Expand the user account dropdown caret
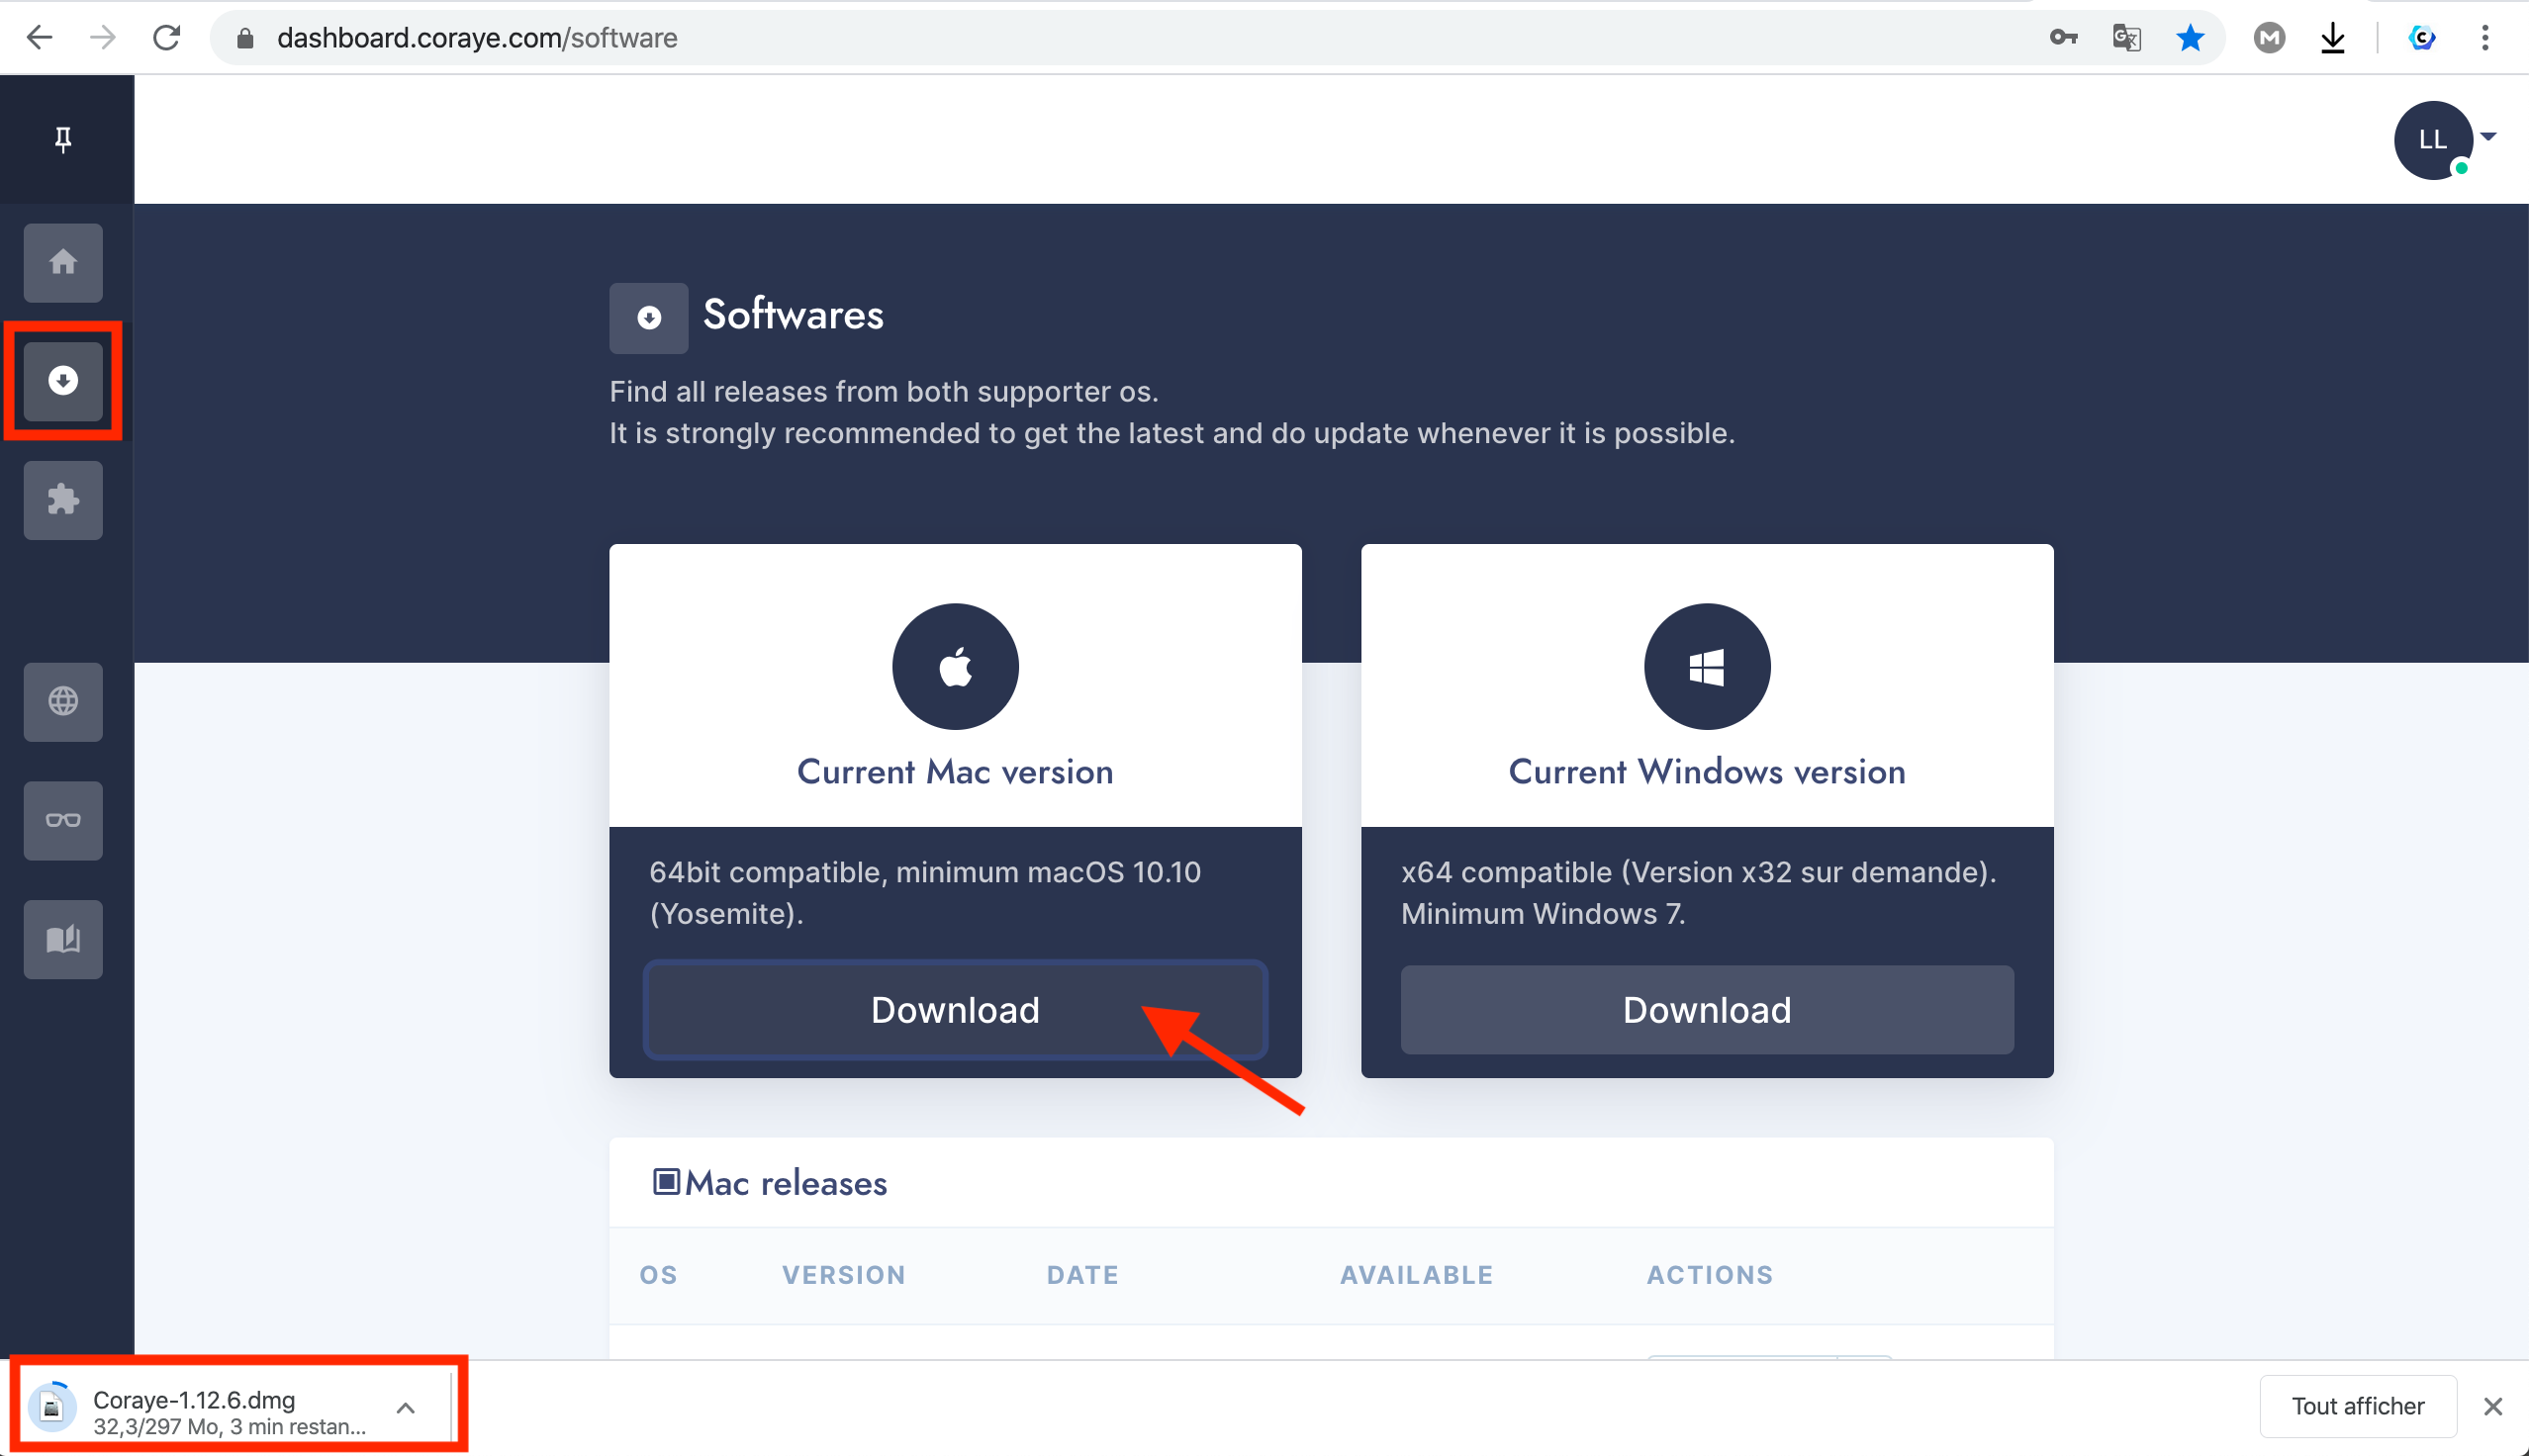2529x1456 pixels. pyautogui.click(x=2490, y=136)
